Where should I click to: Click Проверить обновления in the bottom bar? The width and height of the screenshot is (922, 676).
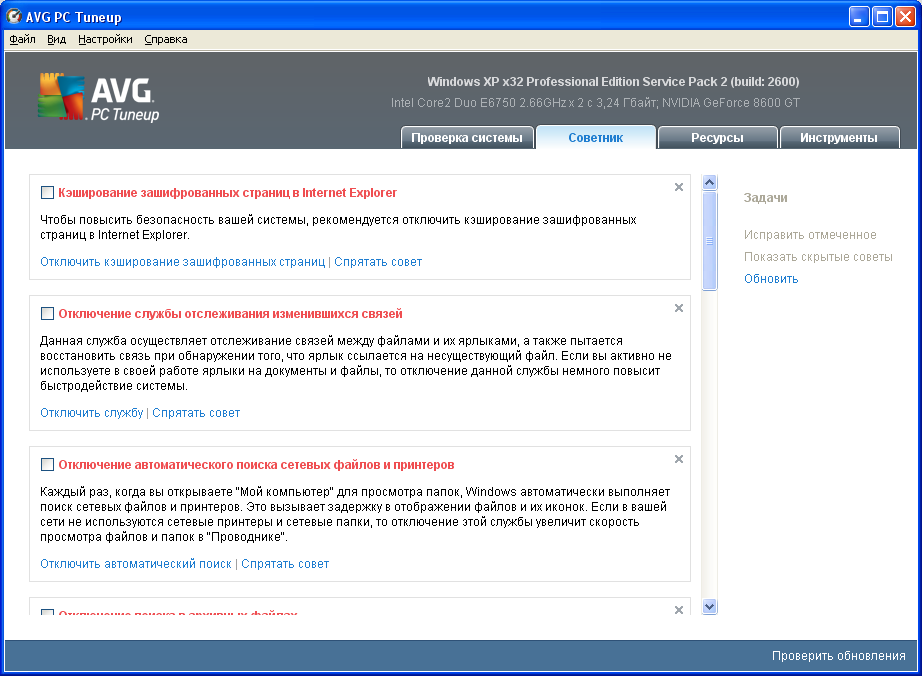839,656
